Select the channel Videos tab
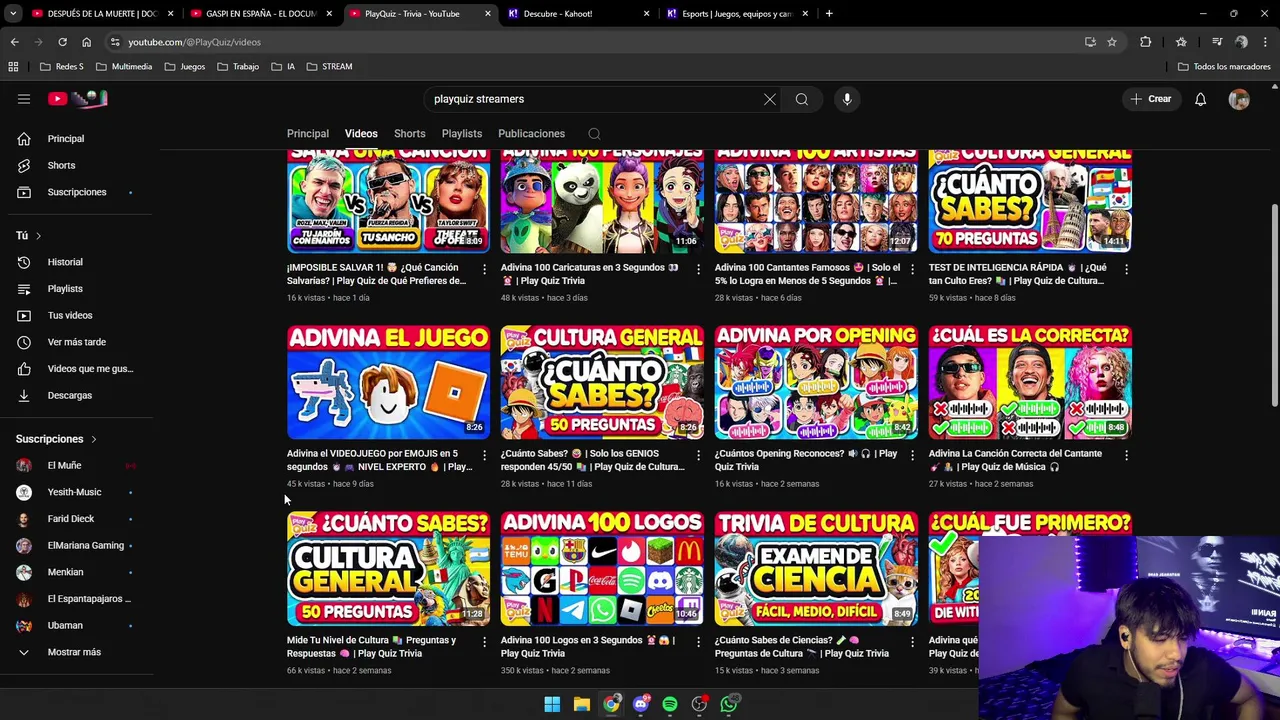The height and width of the screenshot is (720, 1280). (x=361, y=134)
